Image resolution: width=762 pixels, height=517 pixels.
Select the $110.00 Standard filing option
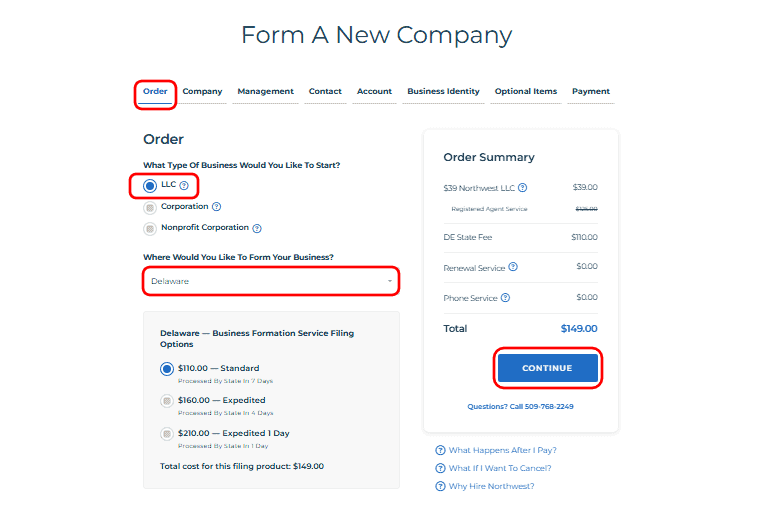pos(167,369)
